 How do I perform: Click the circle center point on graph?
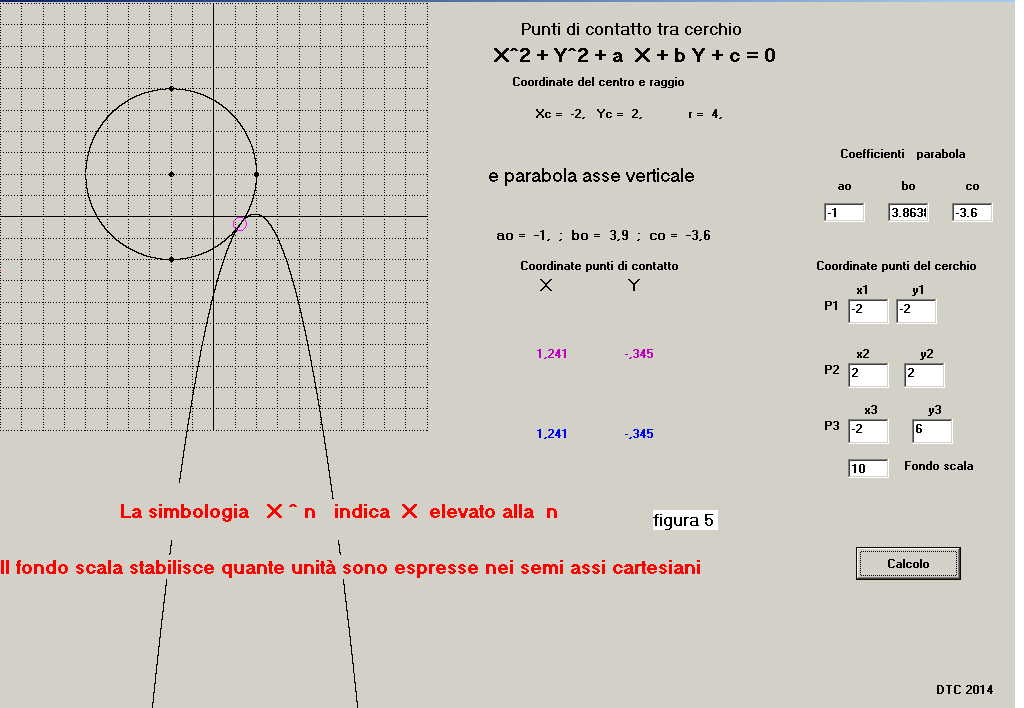pyautogui.click(x=171, y=174)
